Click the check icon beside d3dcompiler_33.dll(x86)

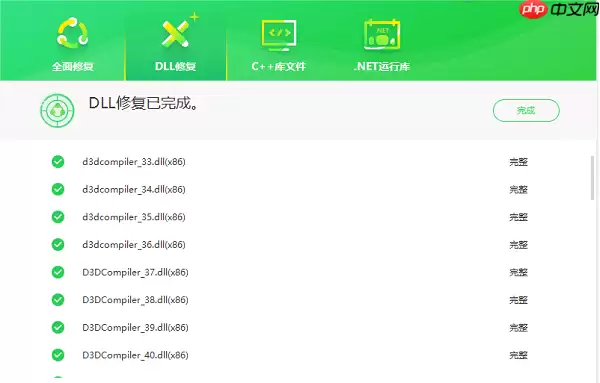click(x=58, y=161)
